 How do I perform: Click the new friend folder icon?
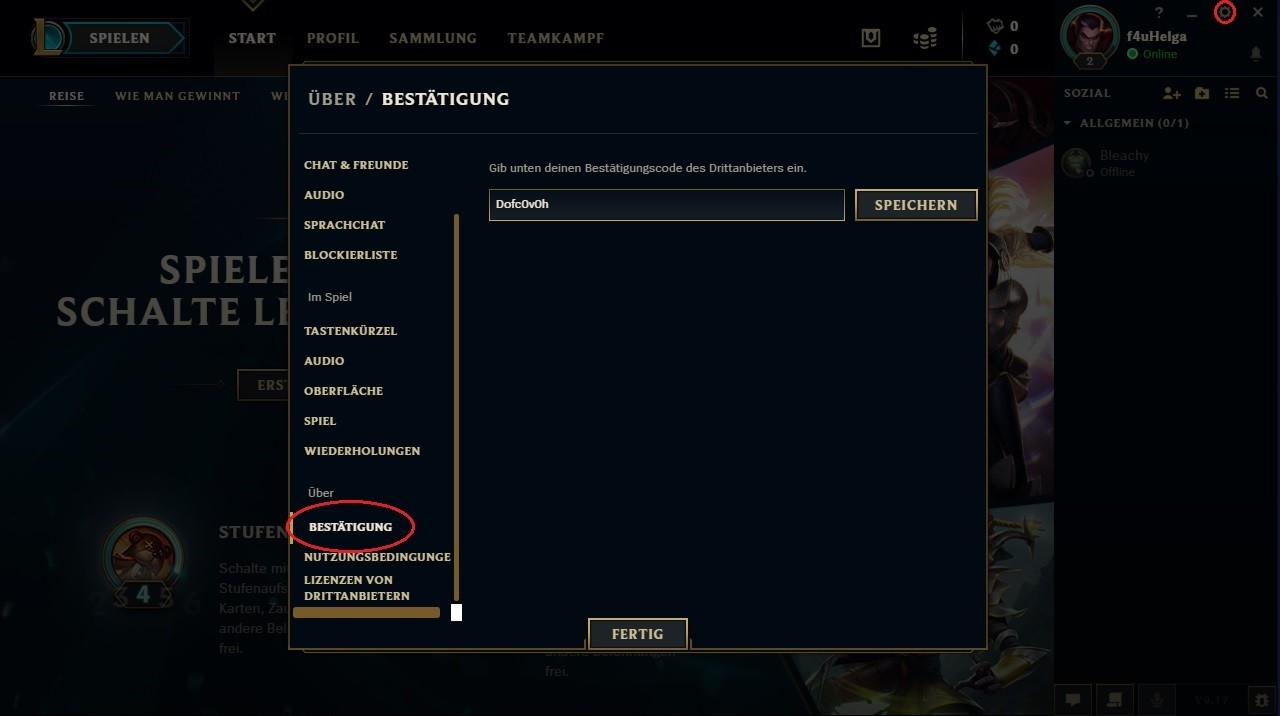coord(1202,93)
